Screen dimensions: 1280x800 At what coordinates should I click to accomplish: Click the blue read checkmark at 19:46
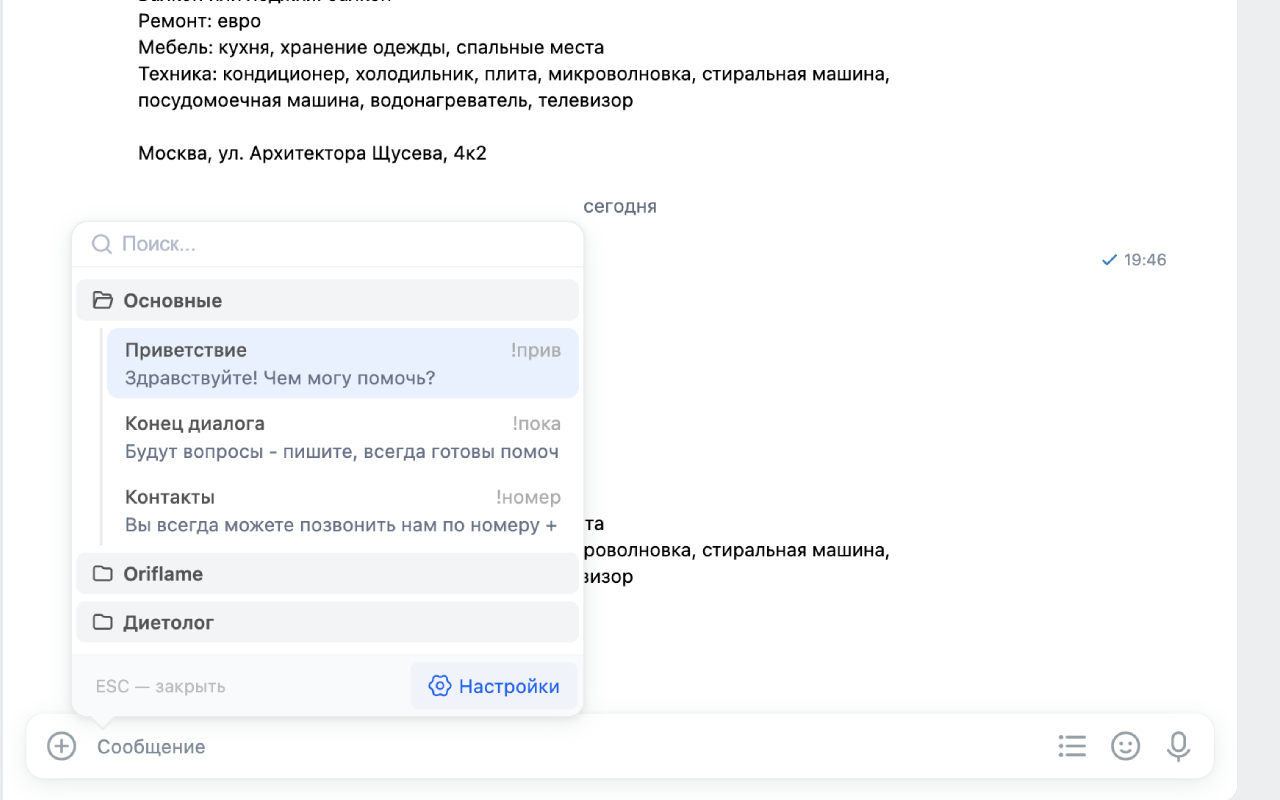tap(1109, 260)
